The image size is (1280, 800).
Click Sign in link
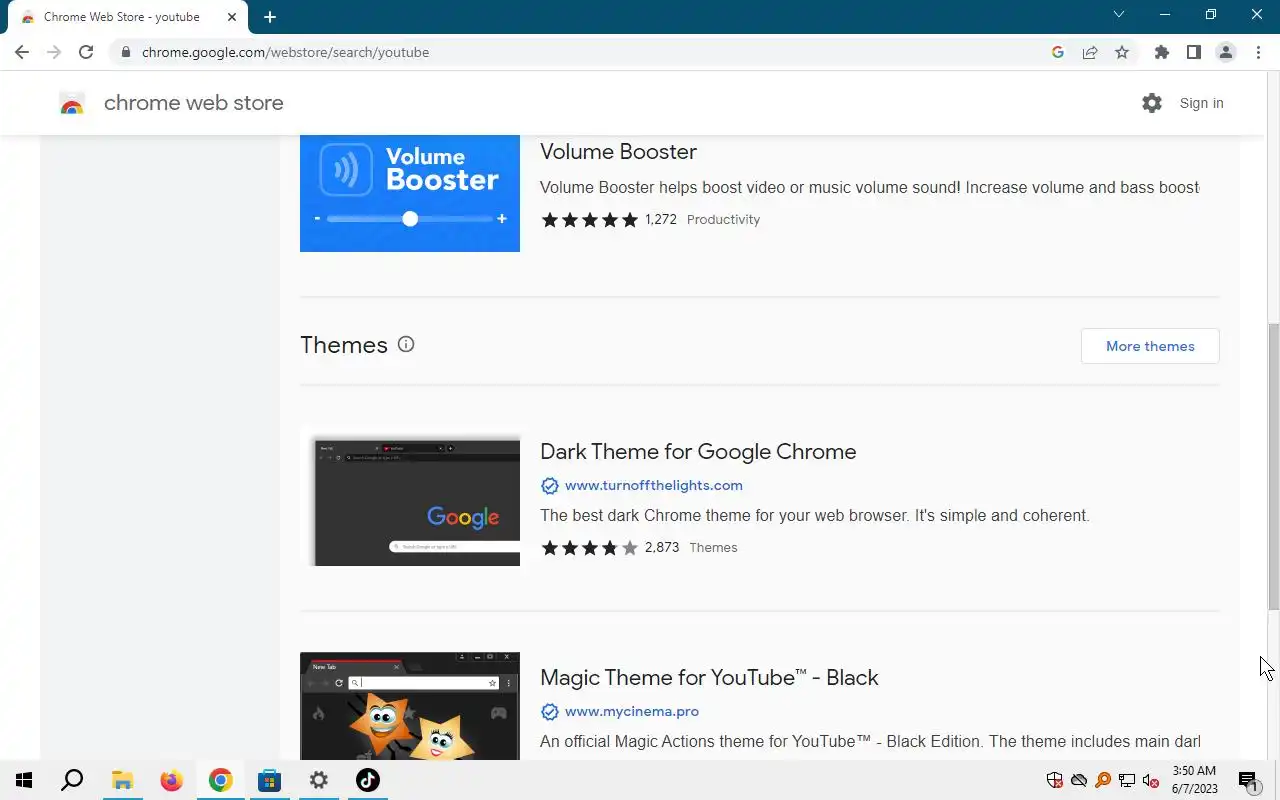point(1201,103)
